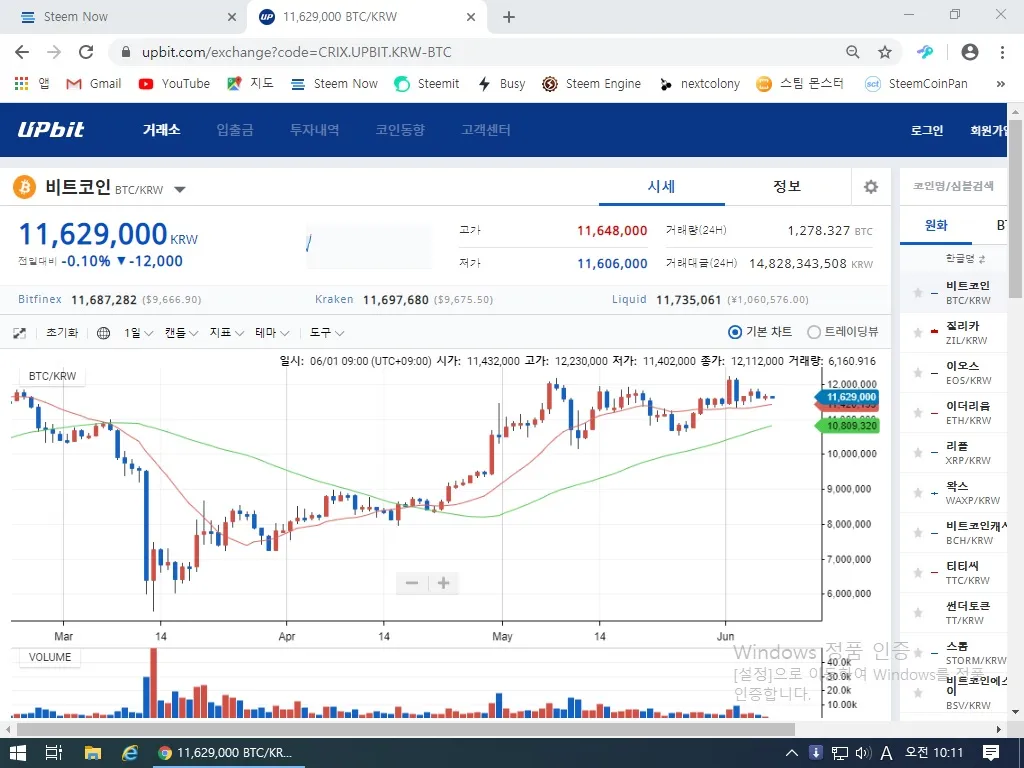Expand chart to fullscreen icon
This screenshot has height=768, width=1024.
pyautogui.click(x=20, y=333)
